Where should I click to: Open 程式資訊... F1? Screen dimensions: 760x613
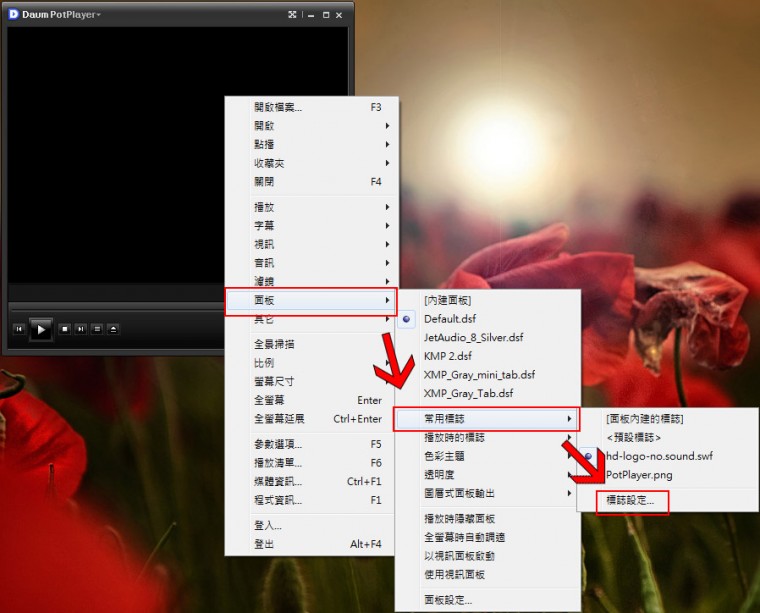pyautogui.click(x=310, y=500)
